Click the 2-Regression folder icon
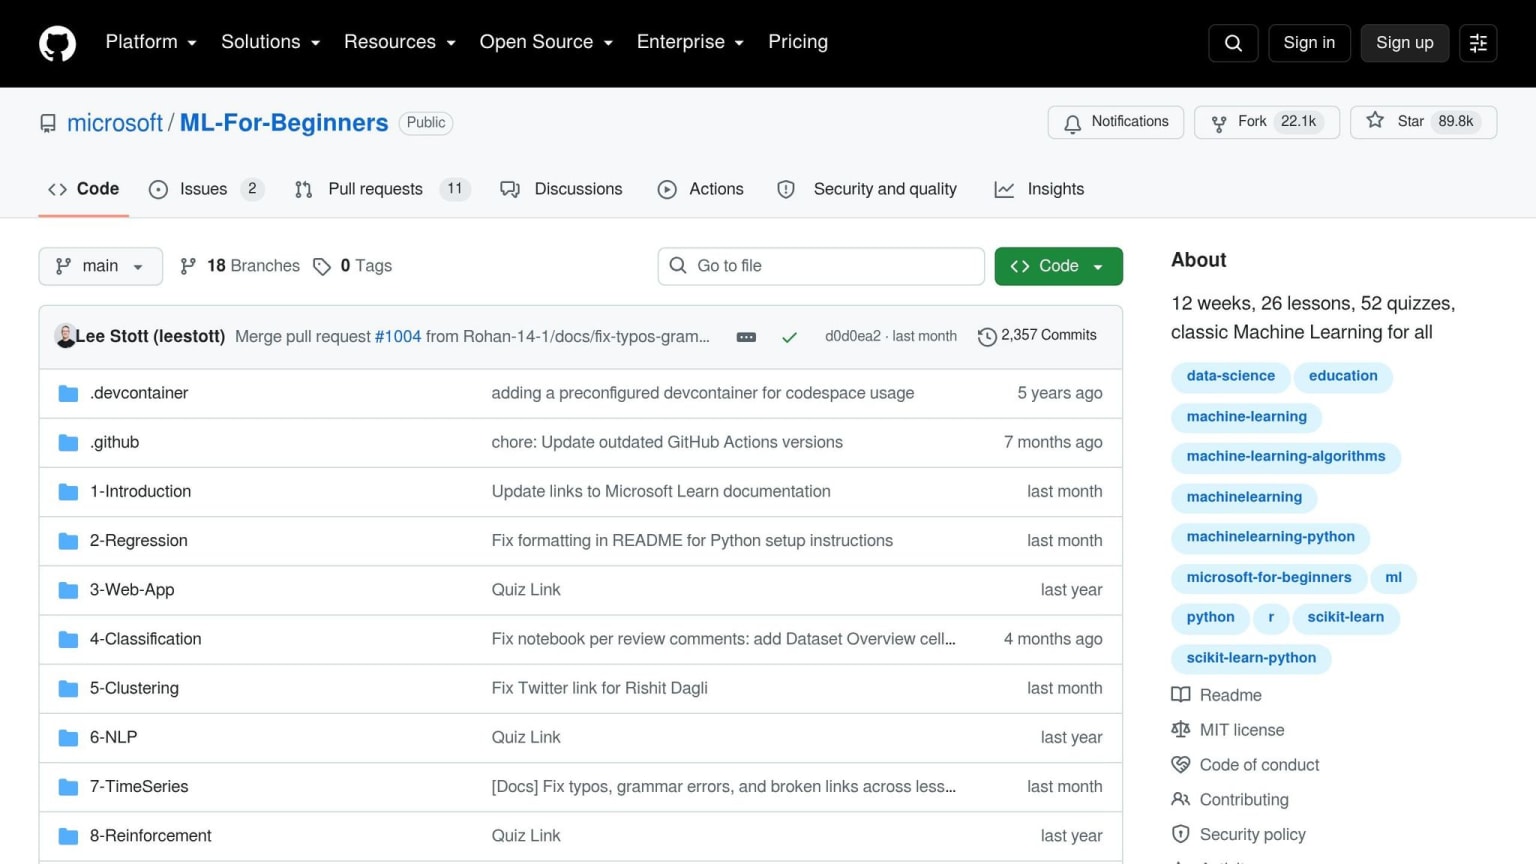1536x864 pixels. point(68,541)
